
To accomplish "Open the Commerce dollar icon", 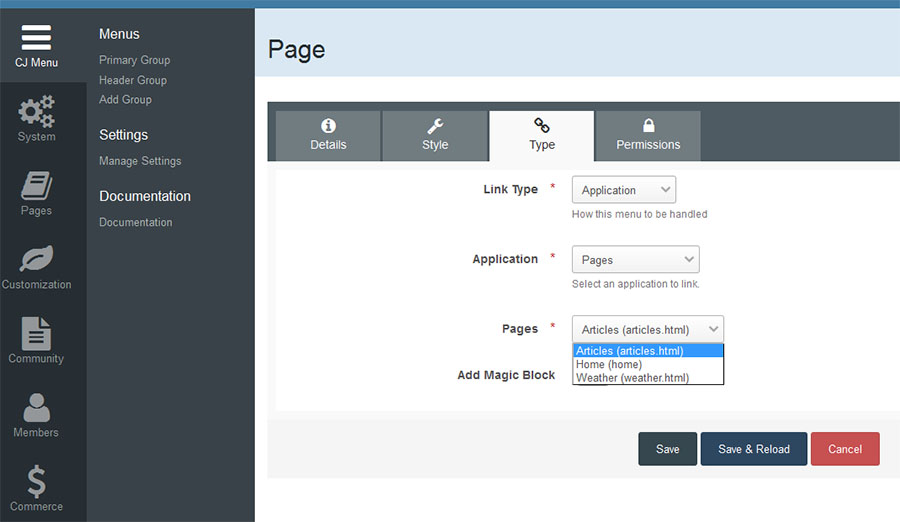I will click(36, 481).
